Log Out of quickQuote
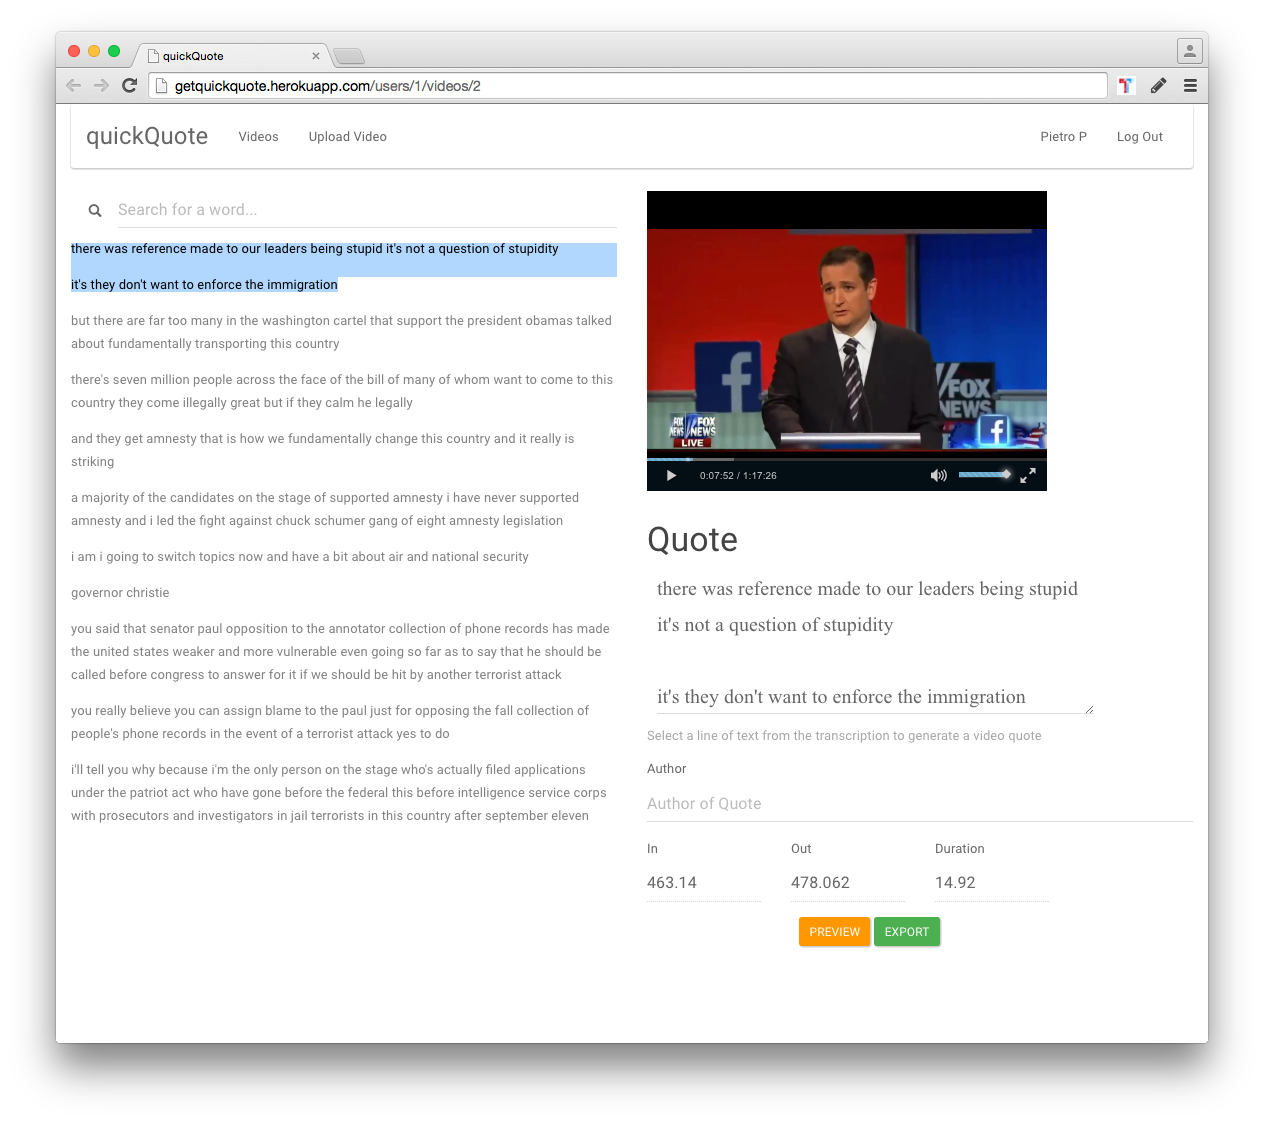The width and height of the screenshot is (1264, 1123). pos(1139,136)
